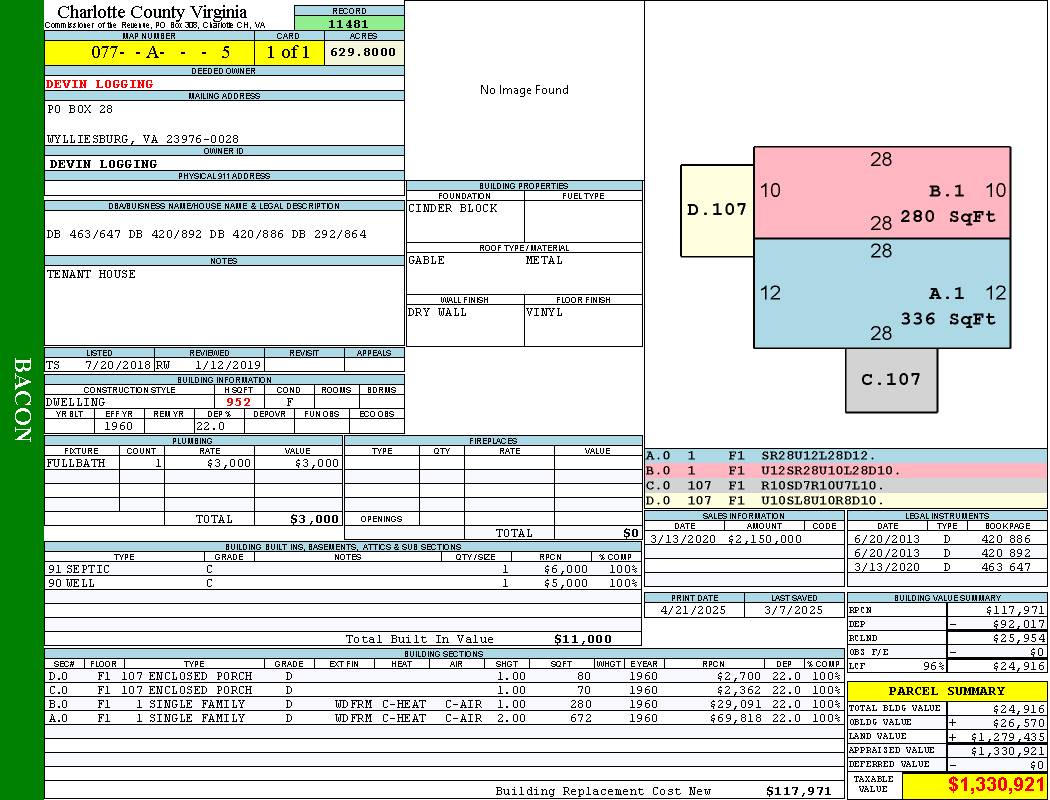Select sketch code row D.0 U10SL8U10R8D10
Image resolution: width=1050 pixels, height=800 pixels.
point(846,500)
